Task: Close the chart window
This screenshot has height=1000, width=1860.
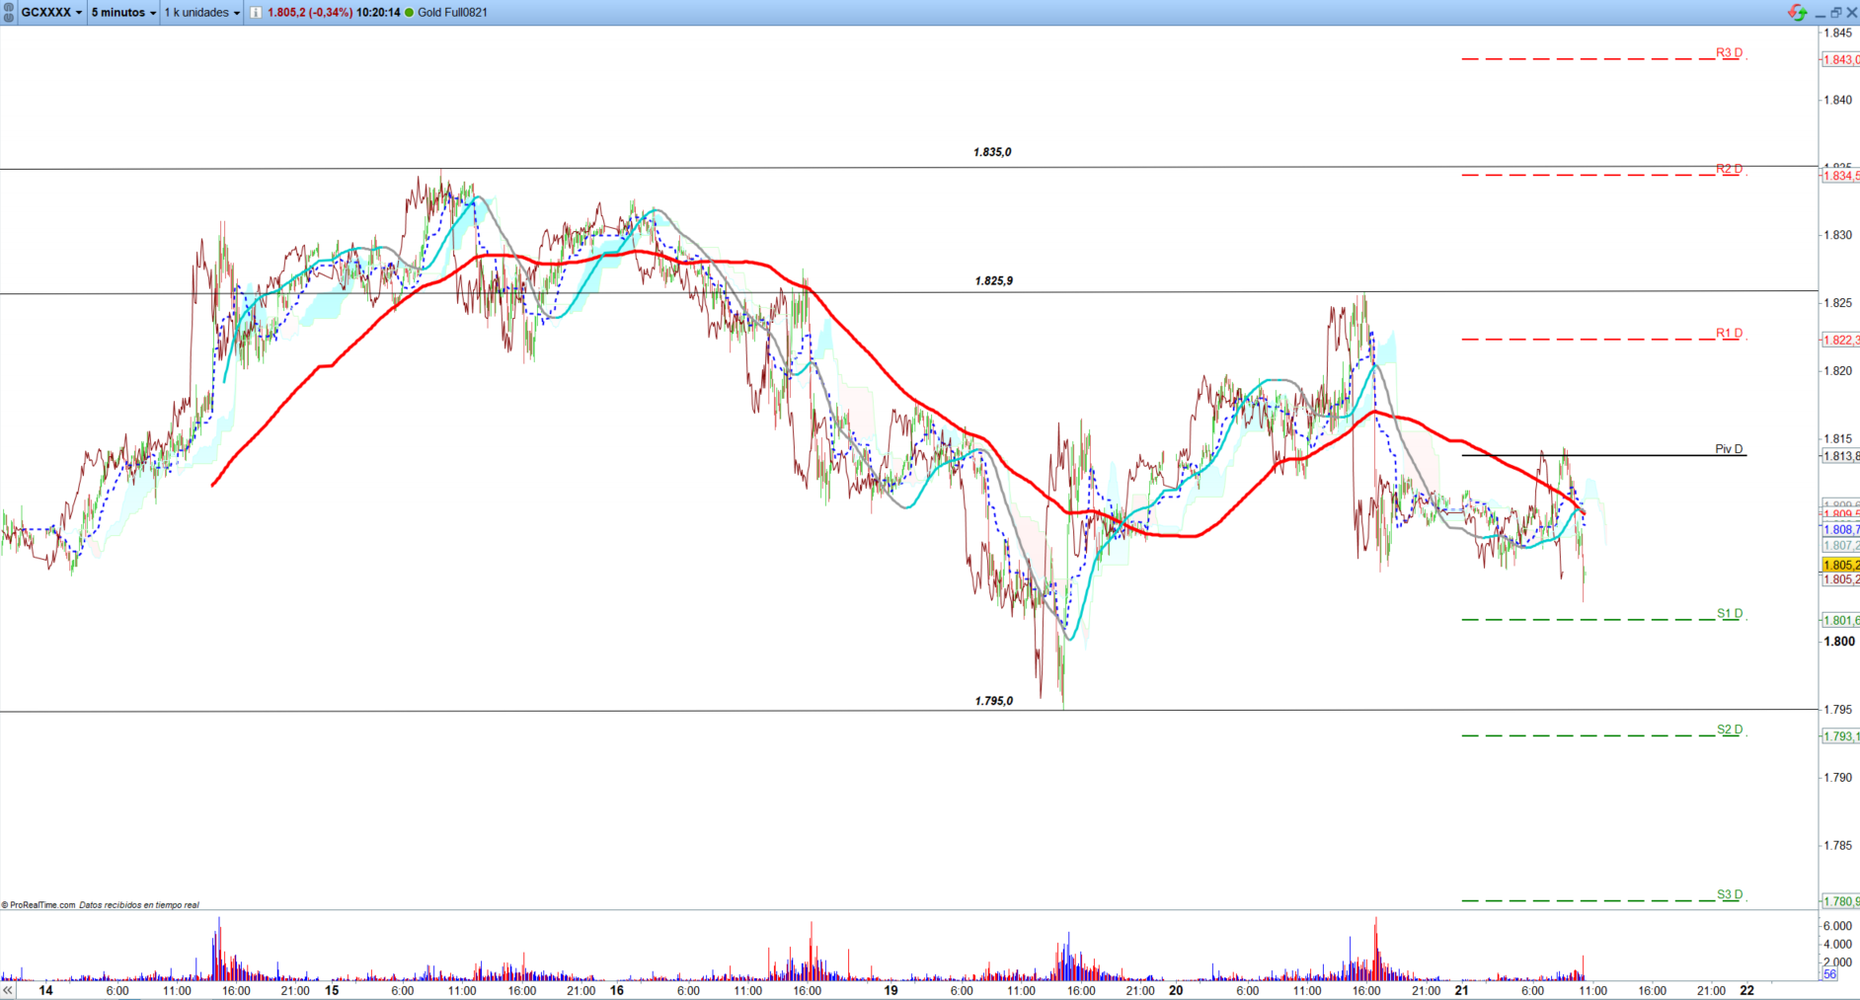Action: tap(1852, 13)
